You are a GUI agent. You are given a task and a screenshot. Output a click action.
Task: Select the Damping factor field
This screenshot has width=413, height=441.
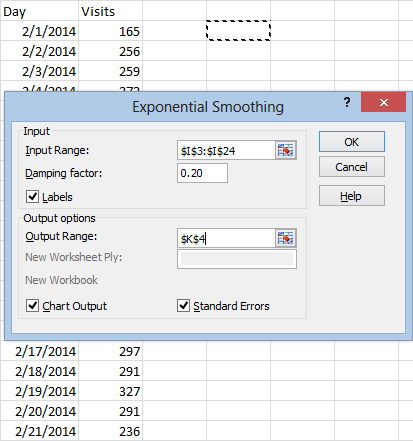(x=202, y=173)
